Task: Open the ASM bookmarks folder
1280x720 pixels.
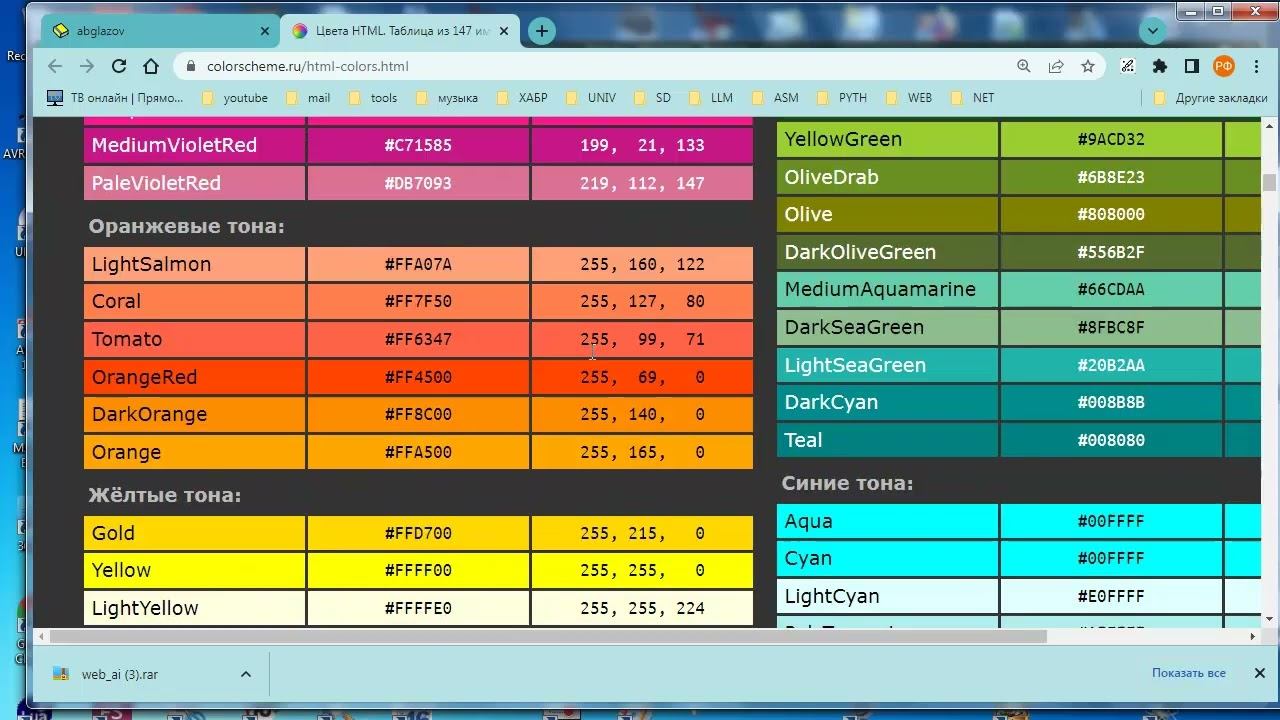Action: [775, 98]
